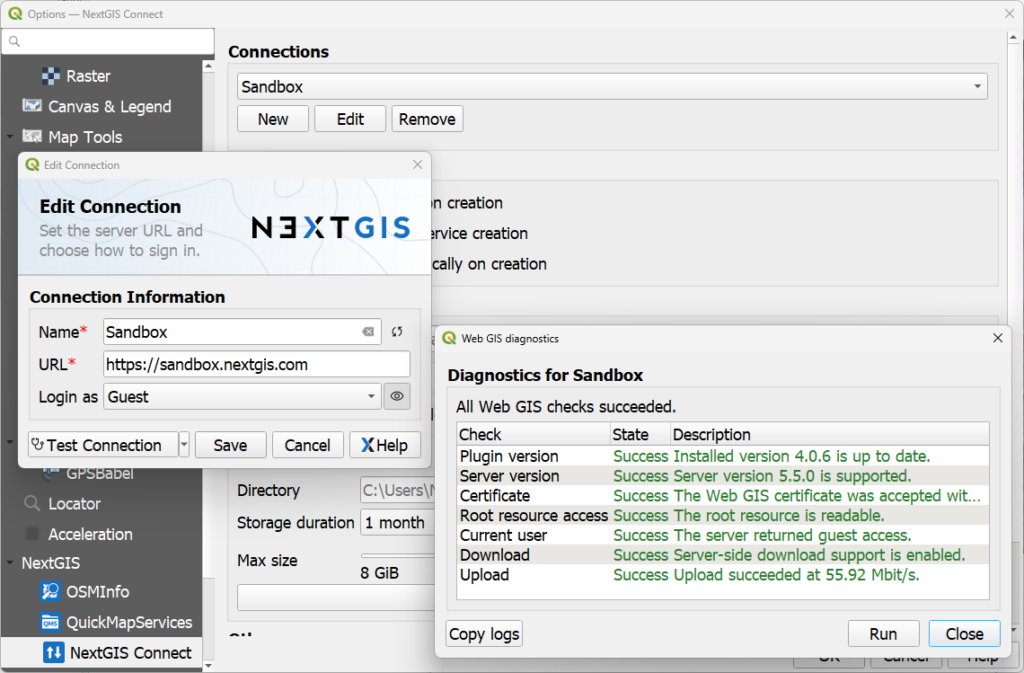
Task: Select the Plugin version diagnostics row
Action: (723, 456)
